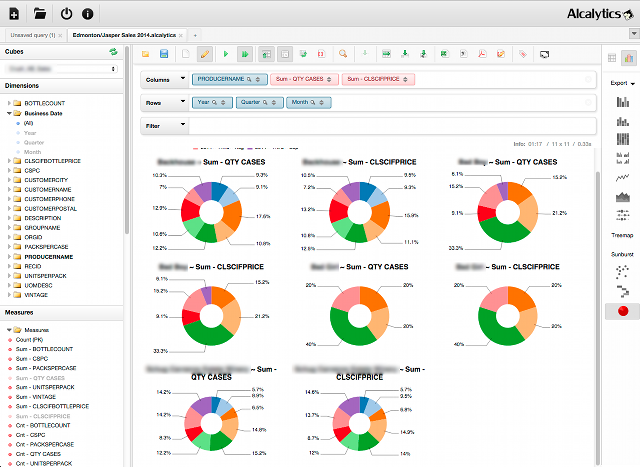Click the PRODUCERNAME column pill

click(x=229, y=79)
